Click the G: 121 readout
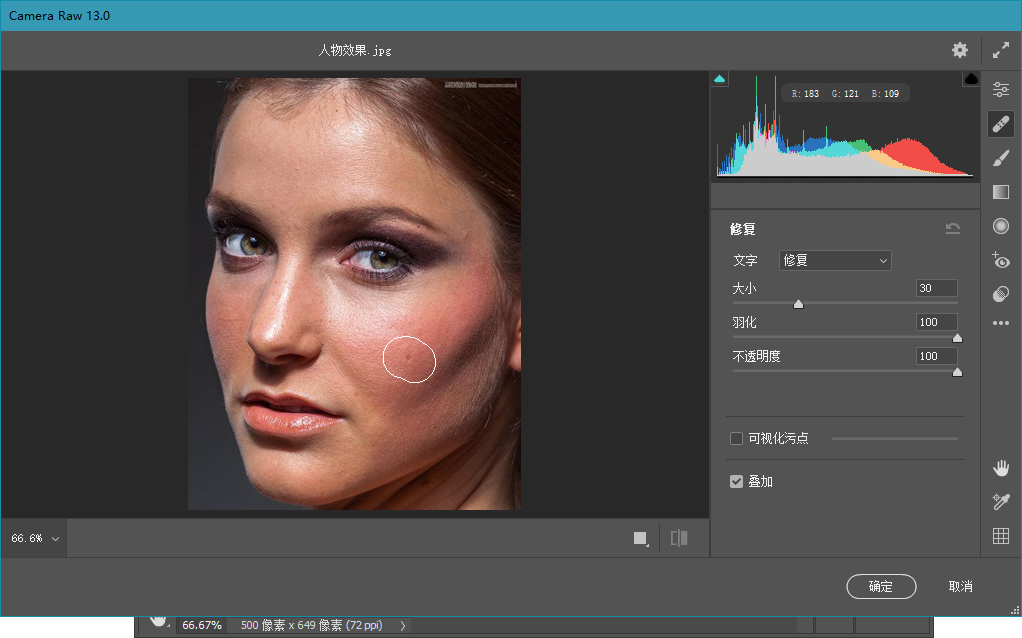This screenshot has height=638, width=1022. (x=845, y=94)
